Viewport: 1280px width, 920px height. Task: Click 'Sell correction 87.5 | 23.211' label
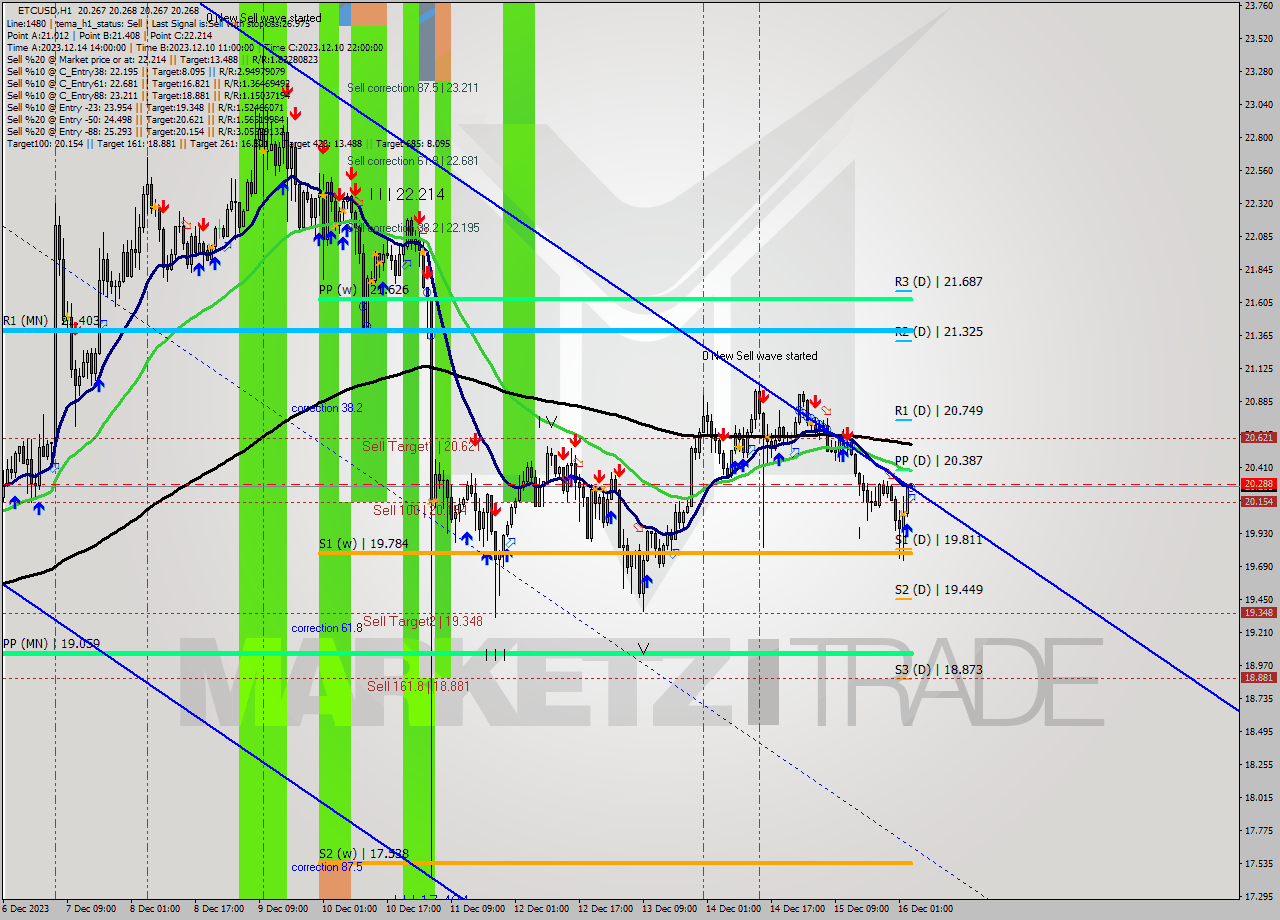(412, 88)
